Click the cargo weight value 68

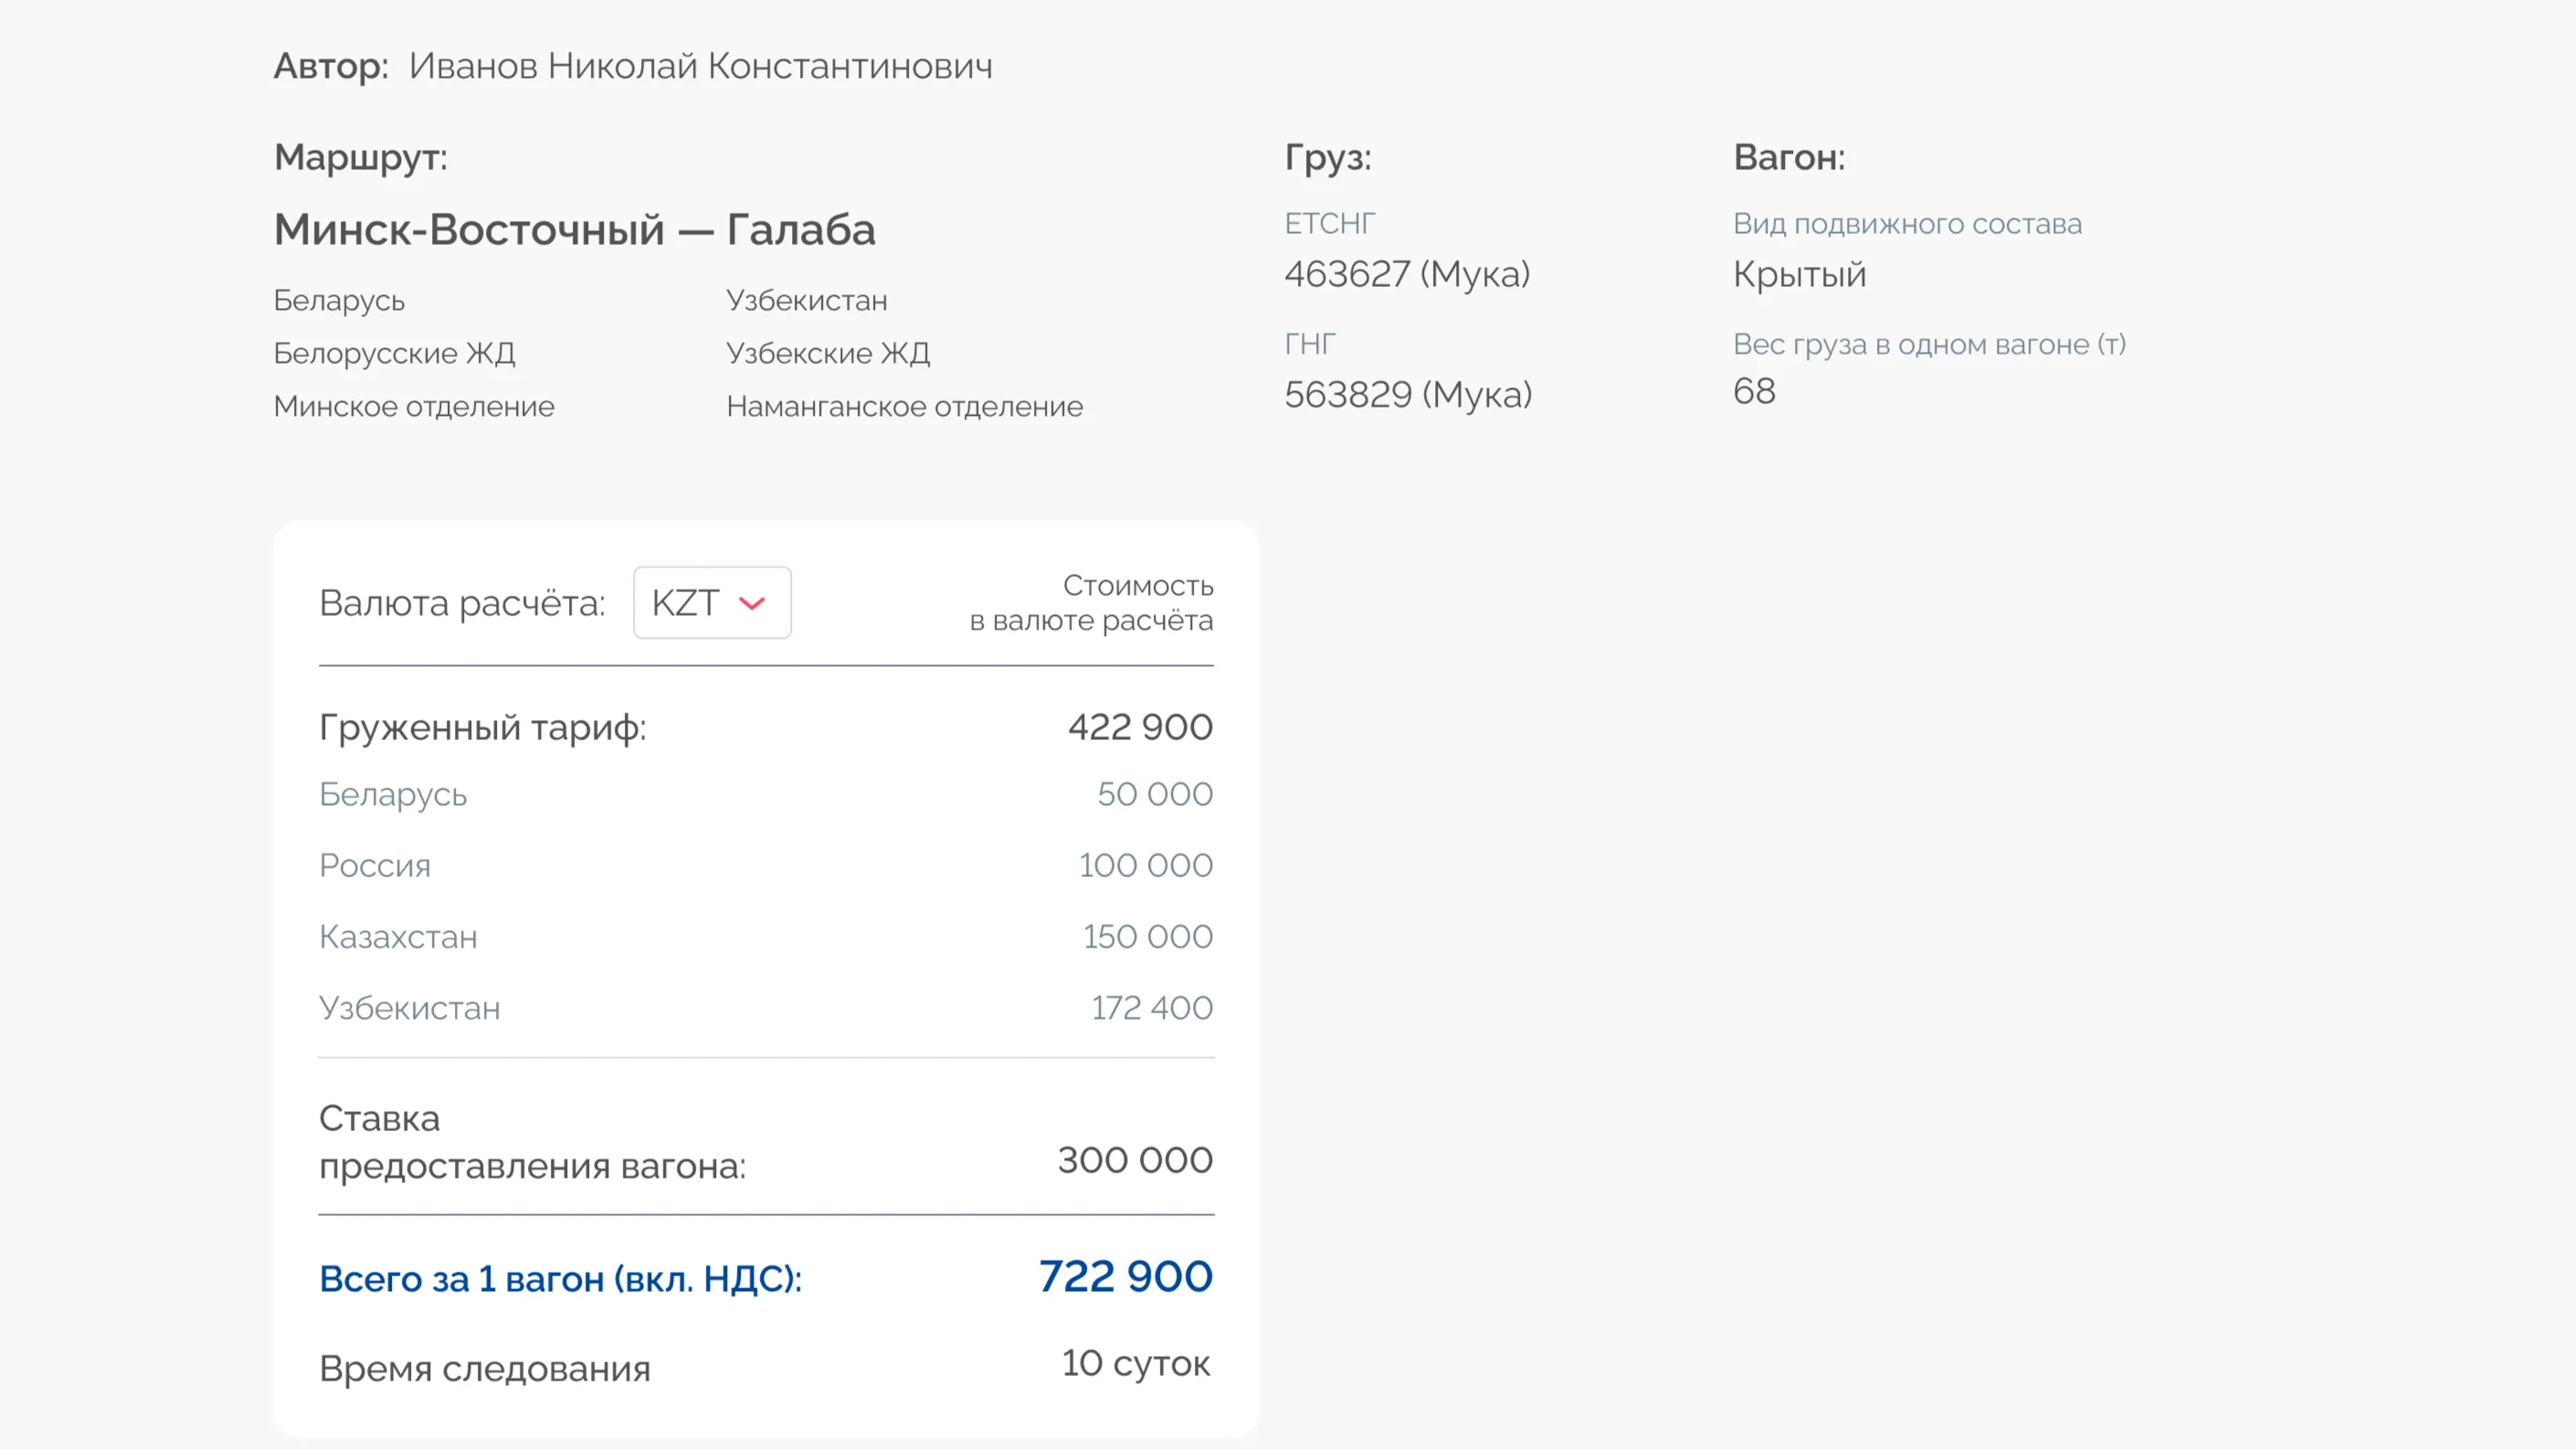tap(1754, 391)
